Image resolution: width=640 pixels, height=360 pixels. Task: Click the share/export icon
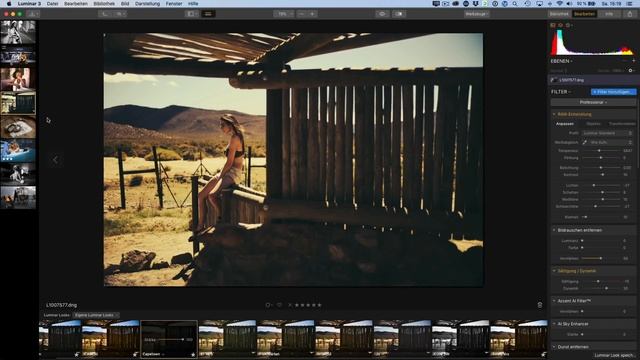point(630,14)
